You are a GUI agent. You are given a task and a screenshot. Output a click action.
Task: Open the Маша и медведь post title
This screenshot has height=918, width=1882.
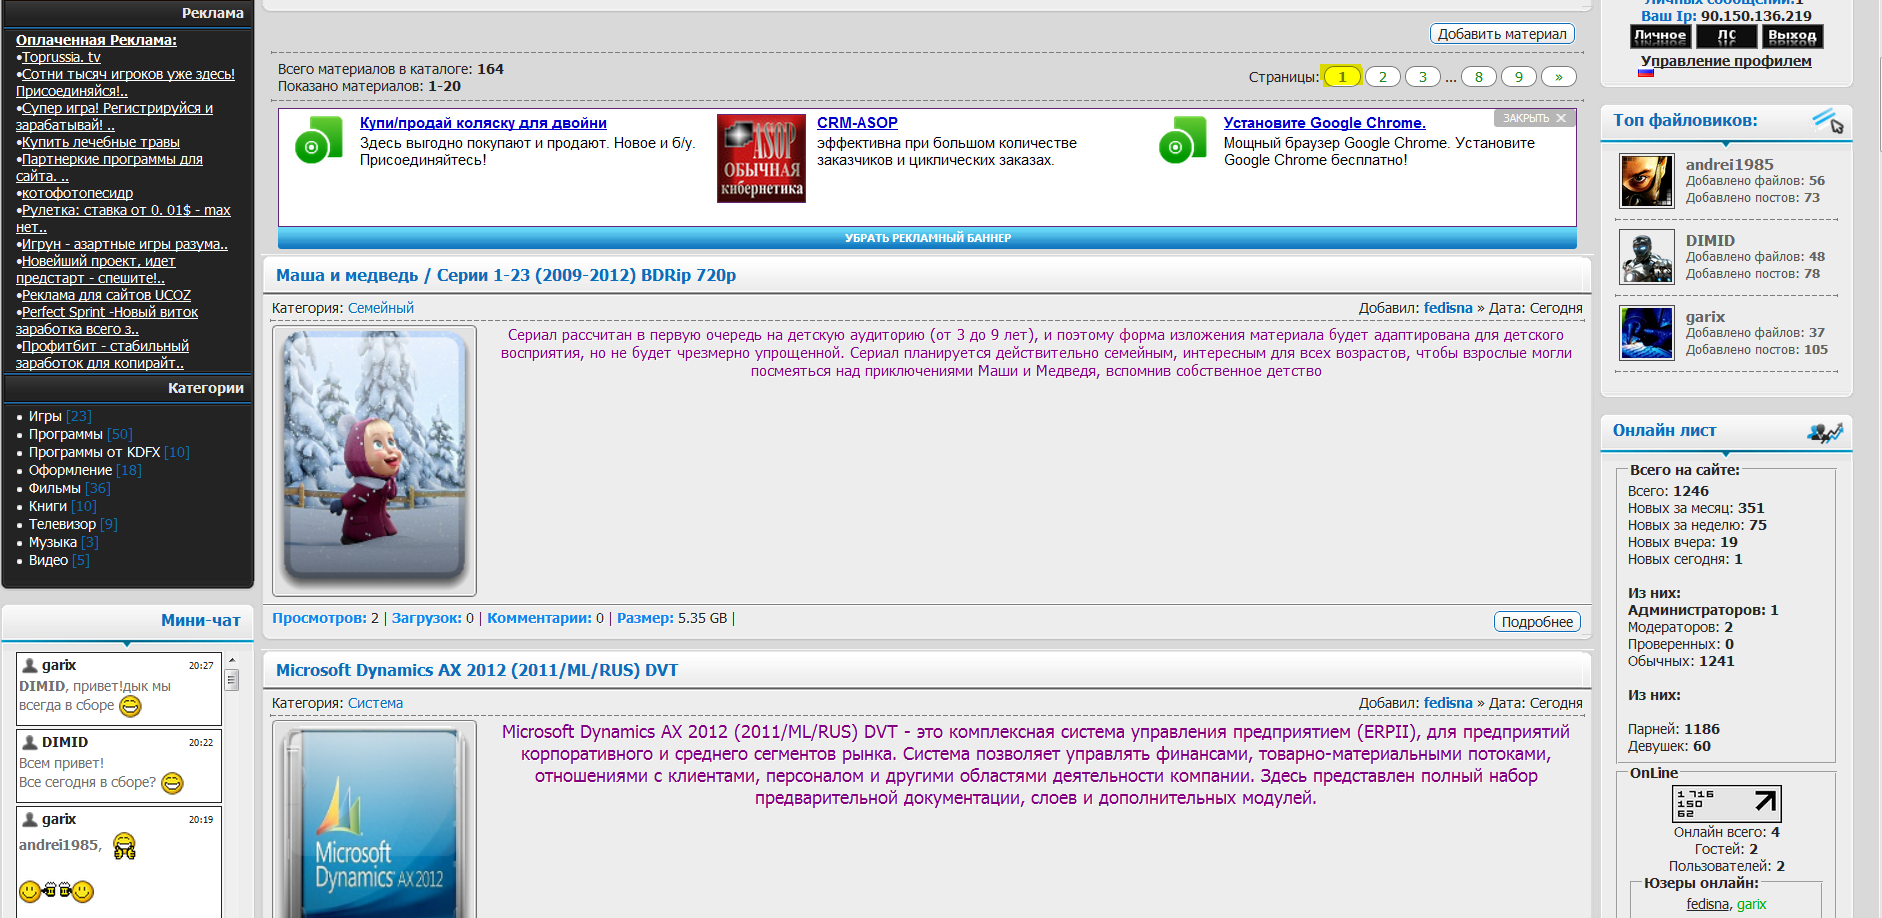[x=506, y=275]
